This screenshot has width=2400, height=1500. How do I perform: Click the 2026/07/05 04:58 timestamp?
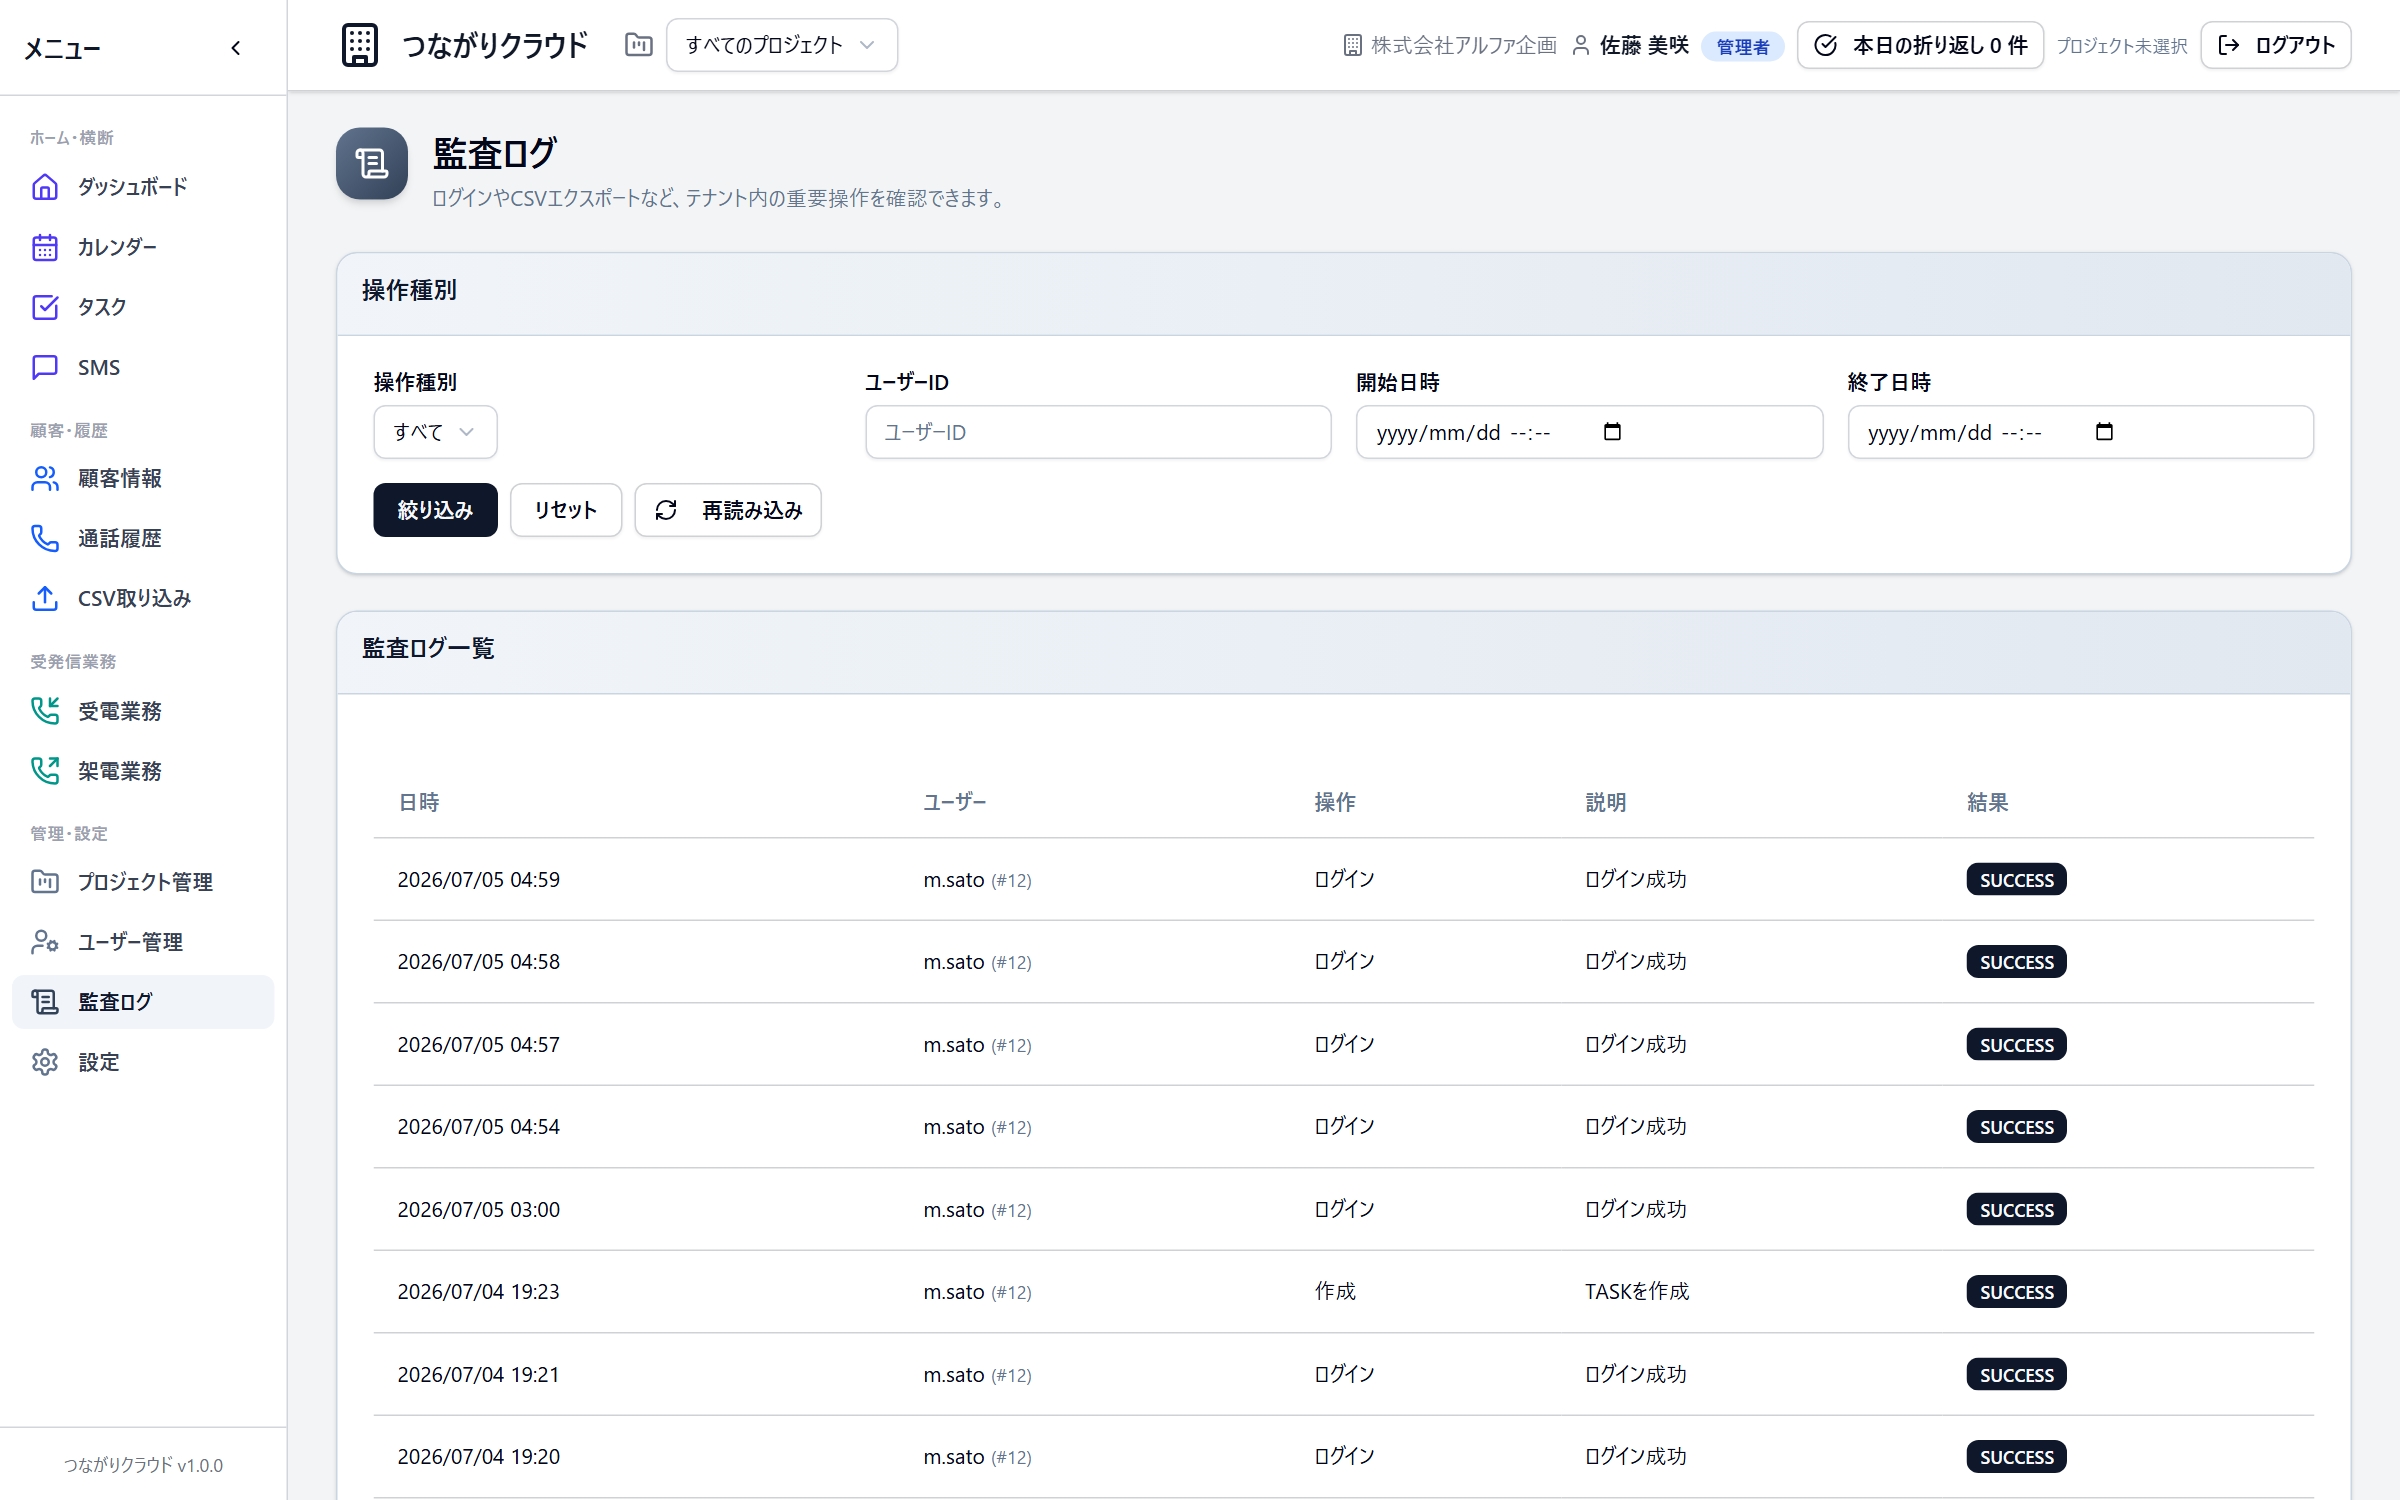pos(479,962)
